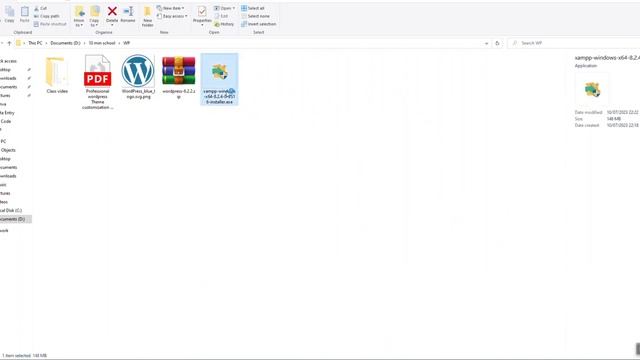Open Data Entry folder in sidebar
The image size is (640, 360).
(7, 113)
